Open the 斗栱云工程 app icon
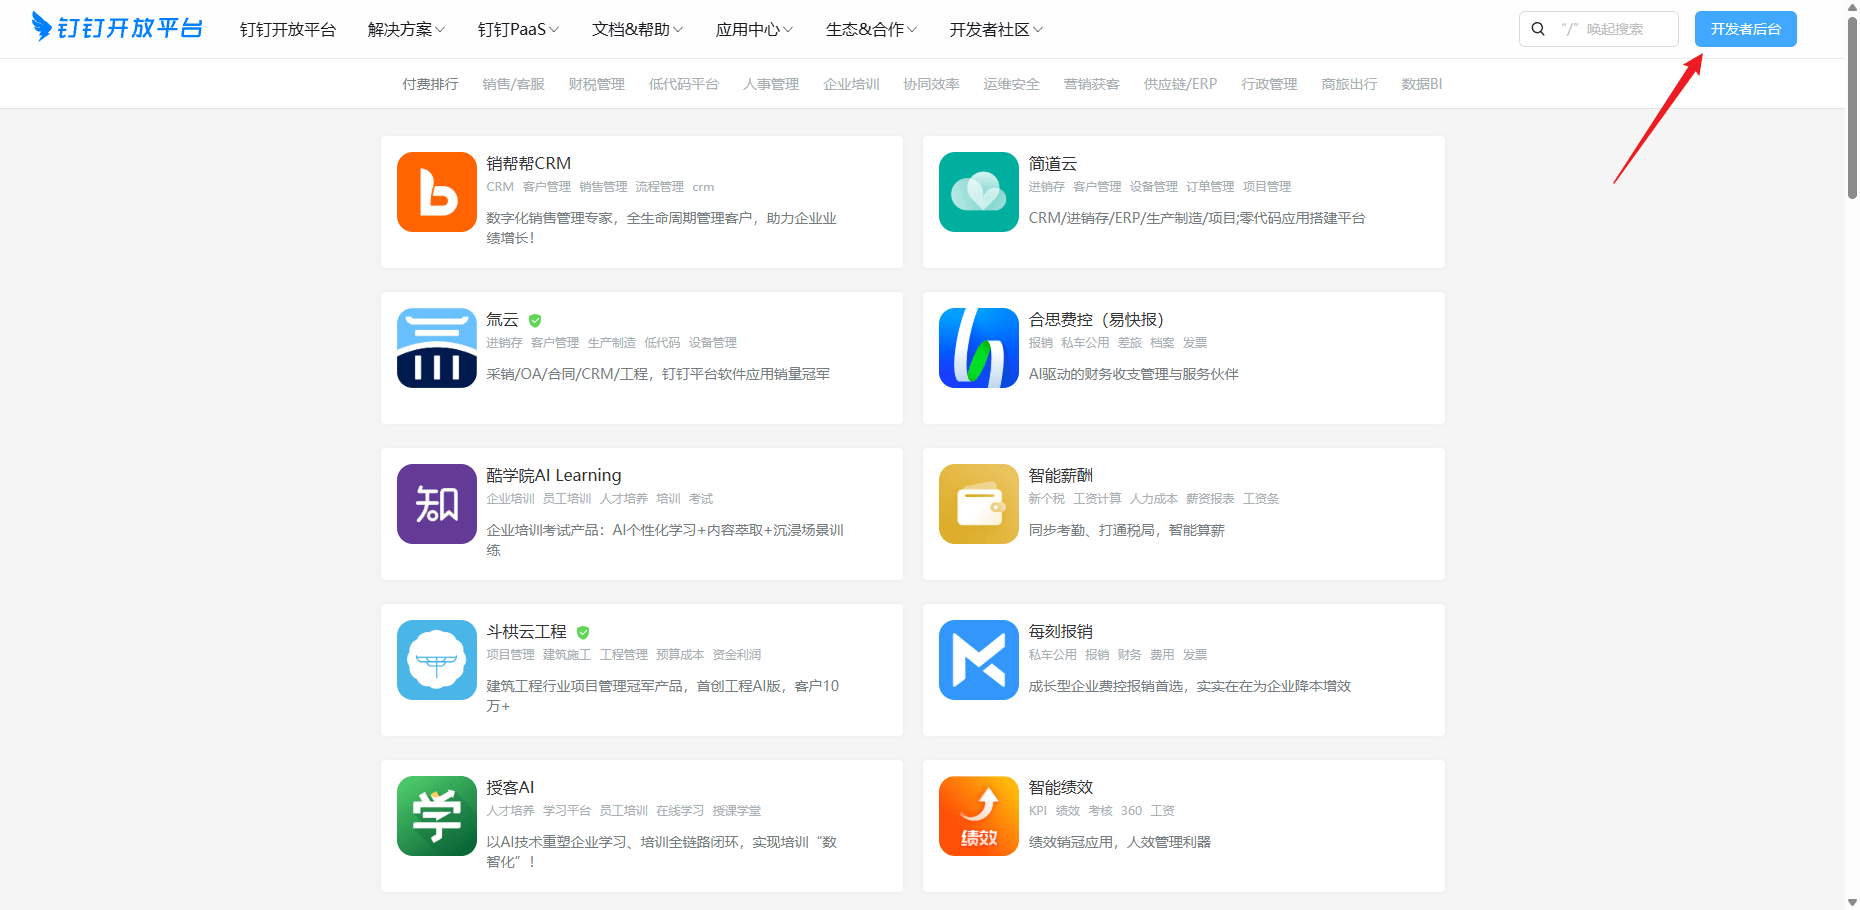The width and height of the screenshot is (1860, 910). tap(437, 660)
